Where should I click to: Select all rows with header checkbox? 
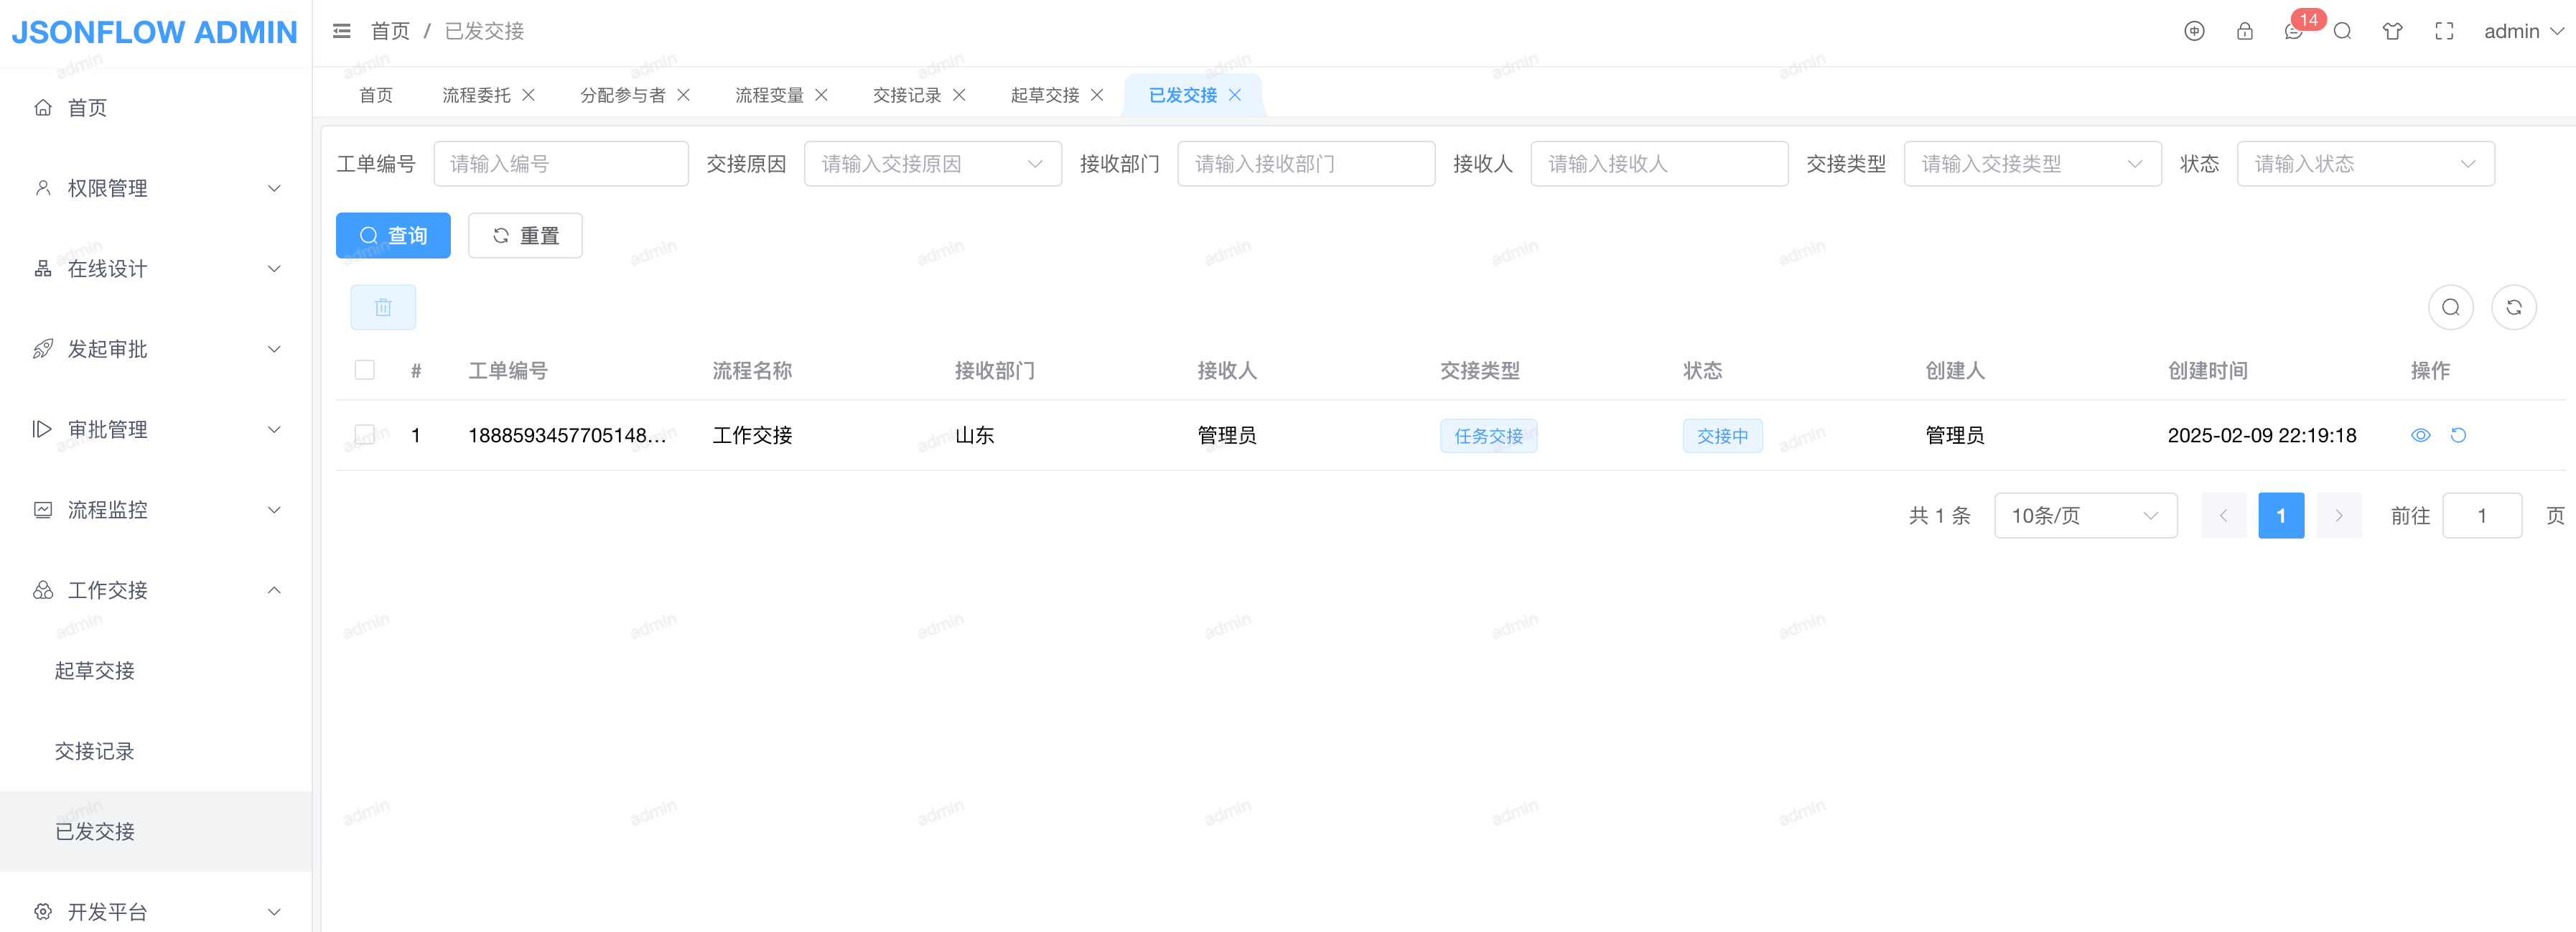click(365, 370)
